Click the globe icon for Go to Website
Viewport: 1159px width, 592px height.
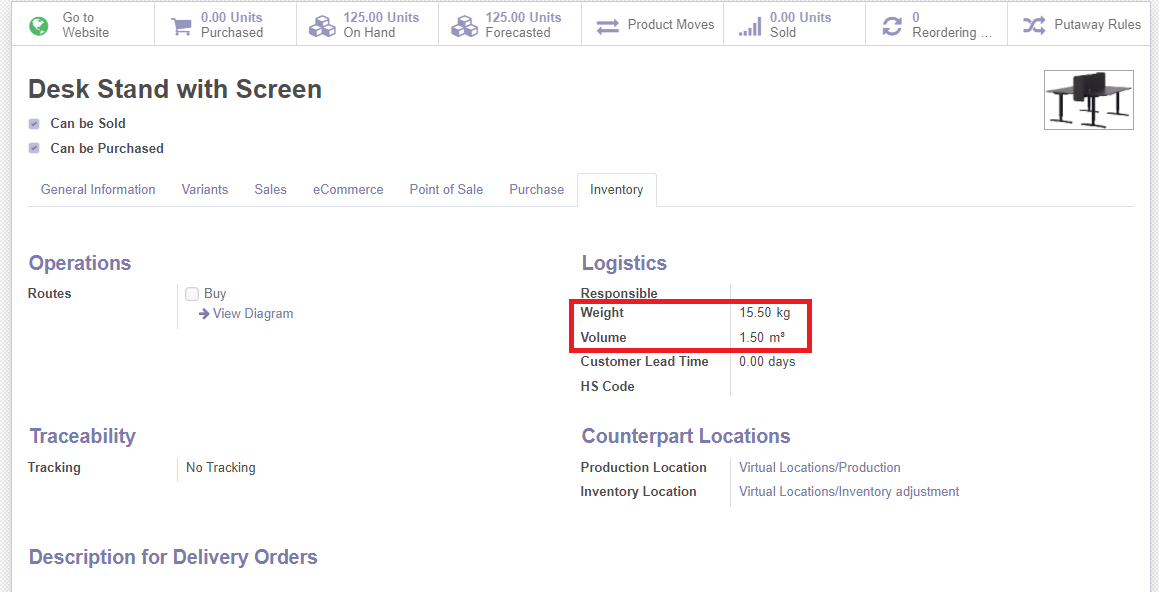pyautogui.click(x=39, y=25)
